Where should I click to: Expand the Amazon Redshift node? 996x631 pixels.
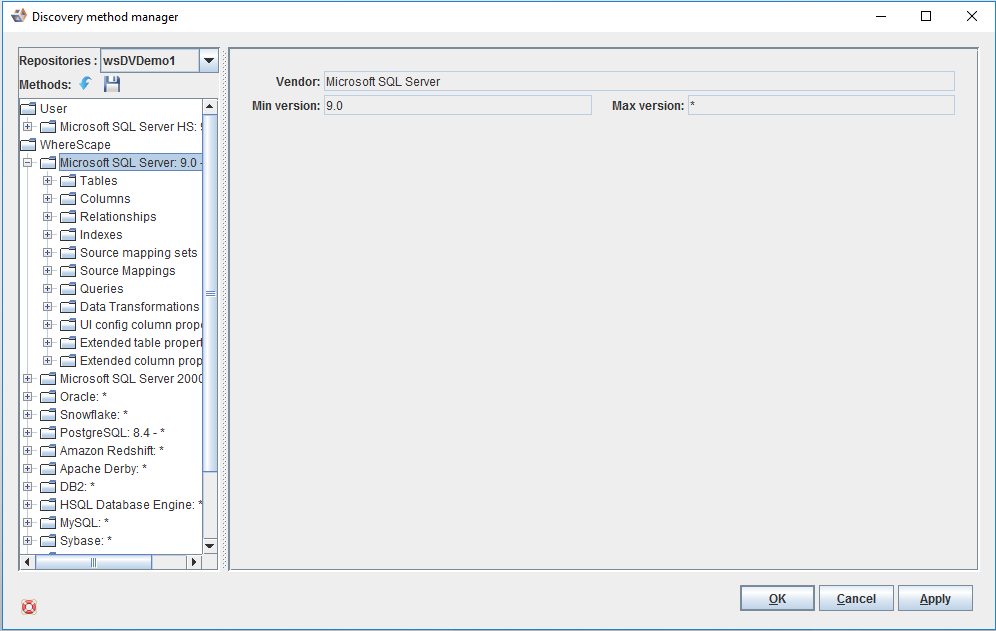(x=27, y=451)
